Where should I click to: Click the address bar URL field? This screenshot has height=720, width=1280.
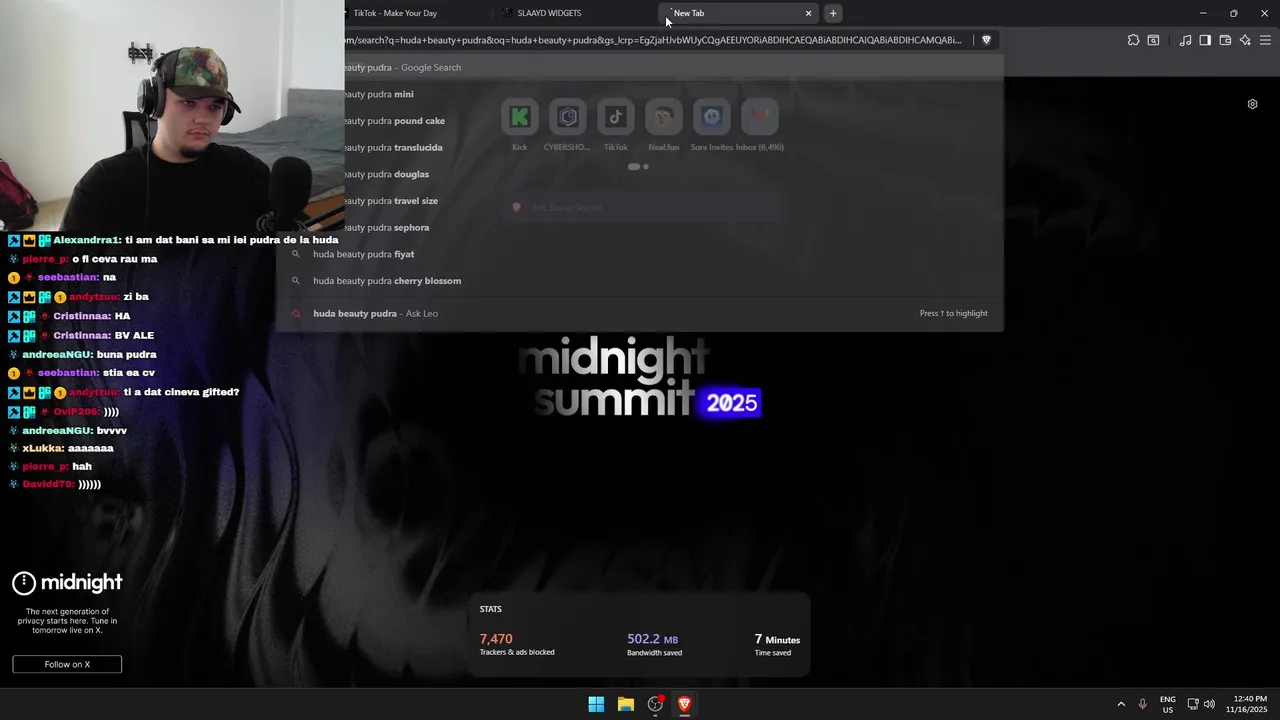[x=654, y=40]
